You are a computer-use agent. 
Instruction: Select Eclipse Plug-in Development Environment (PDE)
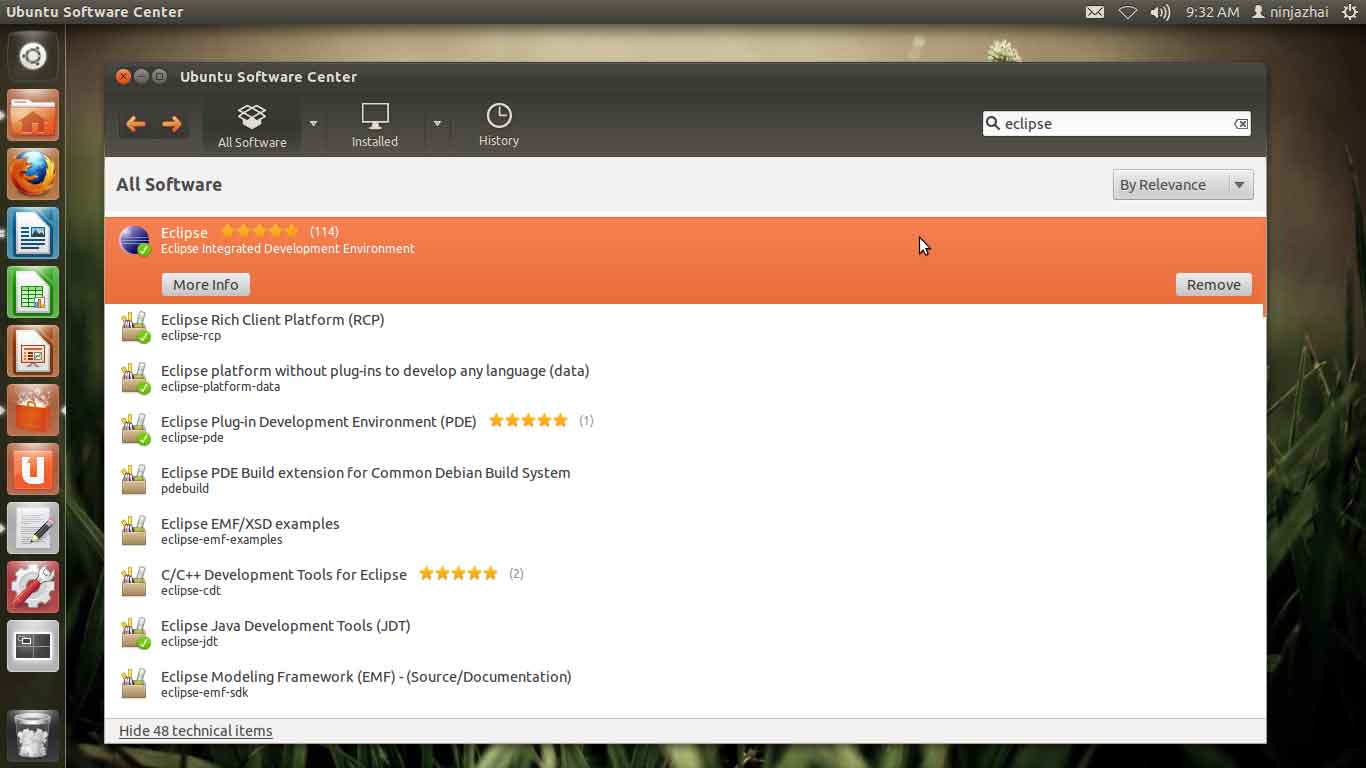tap(685, 430)
